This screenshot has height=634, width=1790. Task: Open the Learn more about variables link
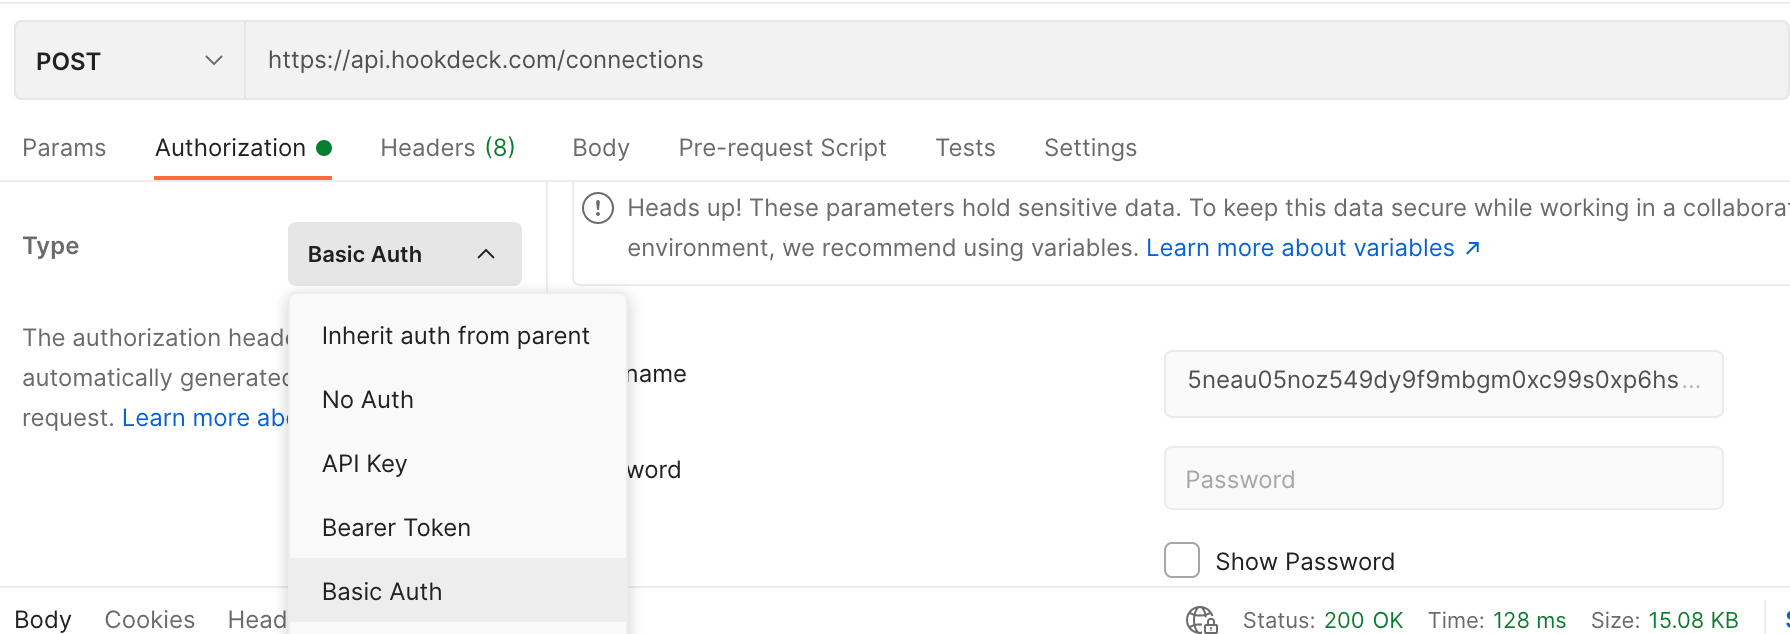click(x=1312, y=248)
